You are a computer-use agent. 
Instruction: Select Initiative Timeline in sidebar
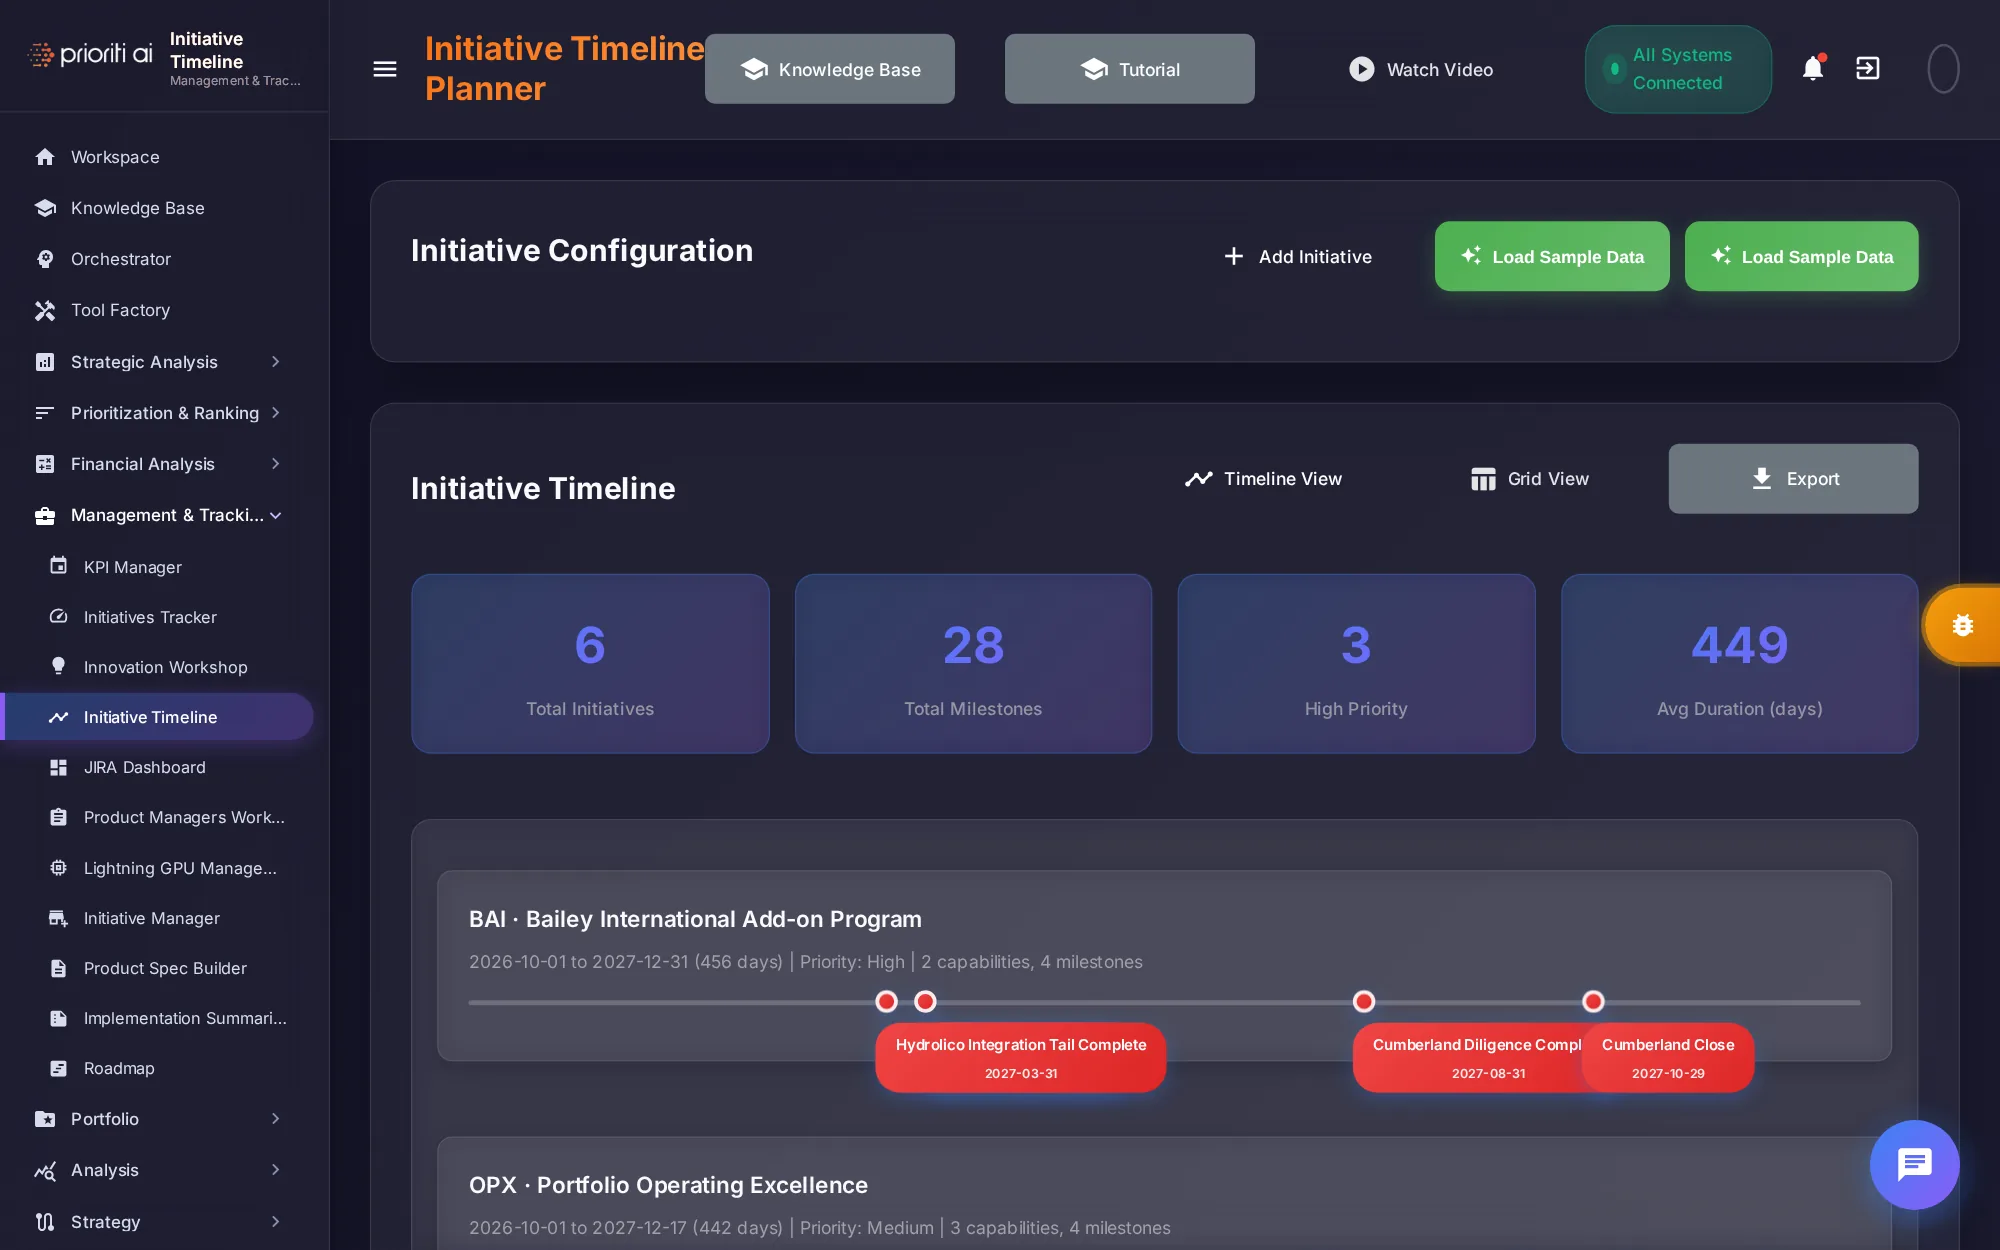click(159, 717)
